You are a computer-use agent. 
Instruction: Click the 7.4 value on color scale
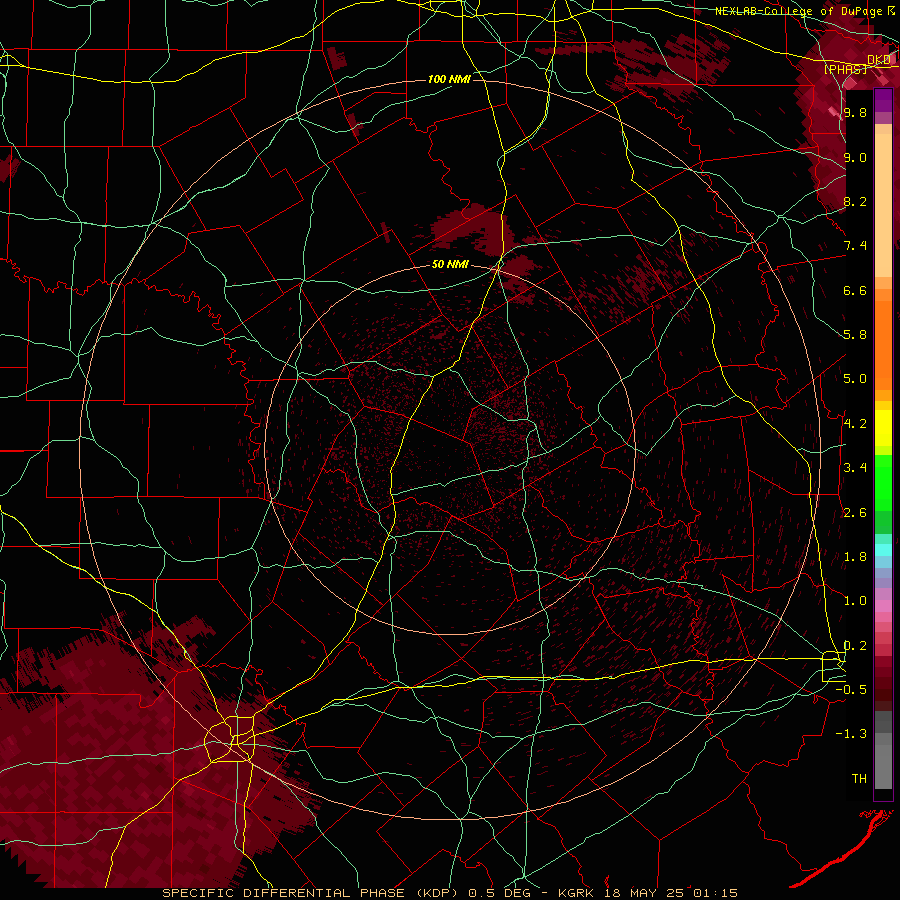tap(855, 246)
